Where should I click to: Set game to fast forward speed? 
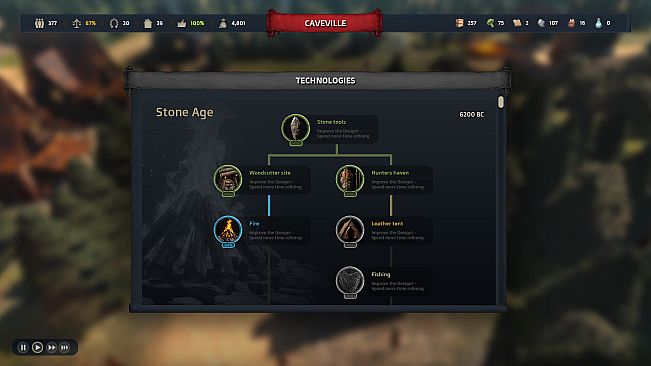51,347
